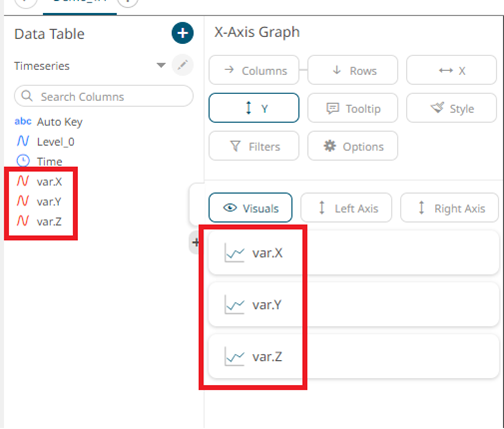Open the Tooltip shelf button

tap(352, 108)
